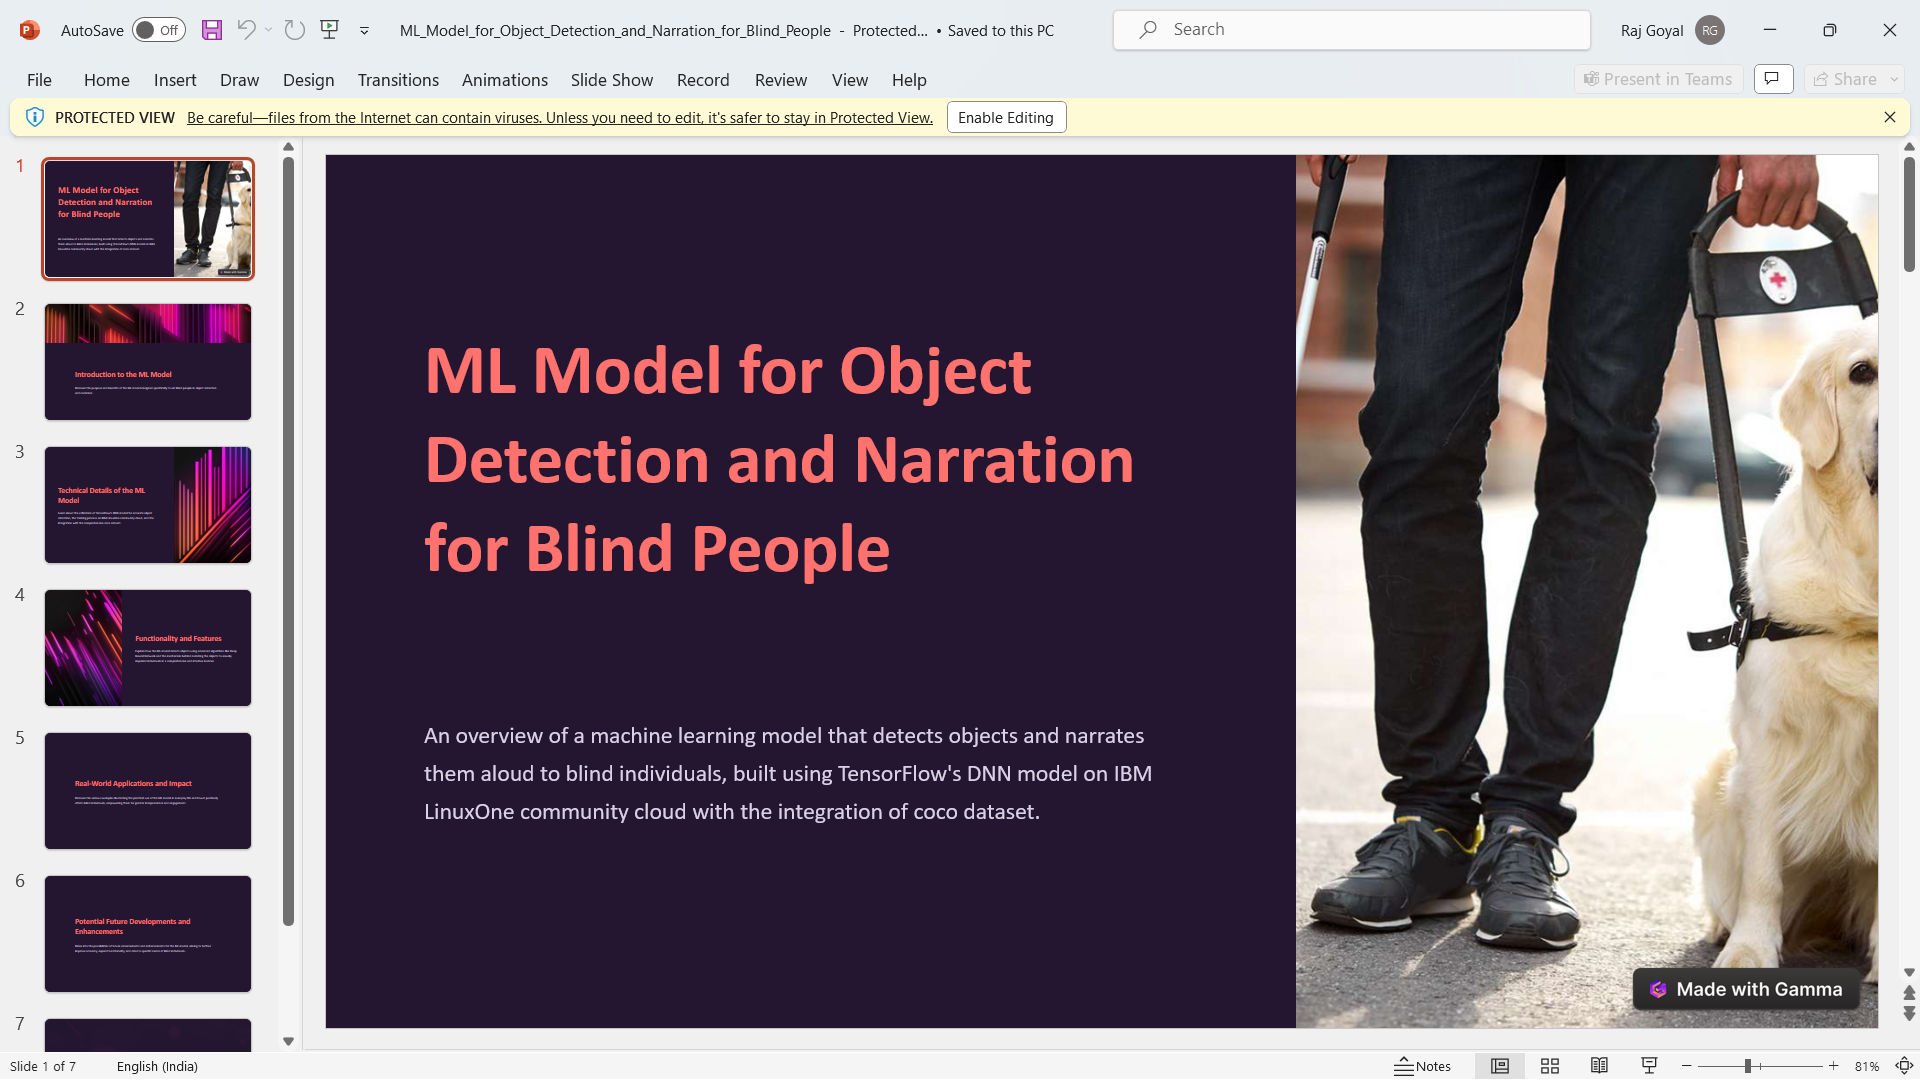The width and height of the screenshot is (1920, 1080).
Task: Click the Slide Show status bar icon
Action: click(1649, 1066)
